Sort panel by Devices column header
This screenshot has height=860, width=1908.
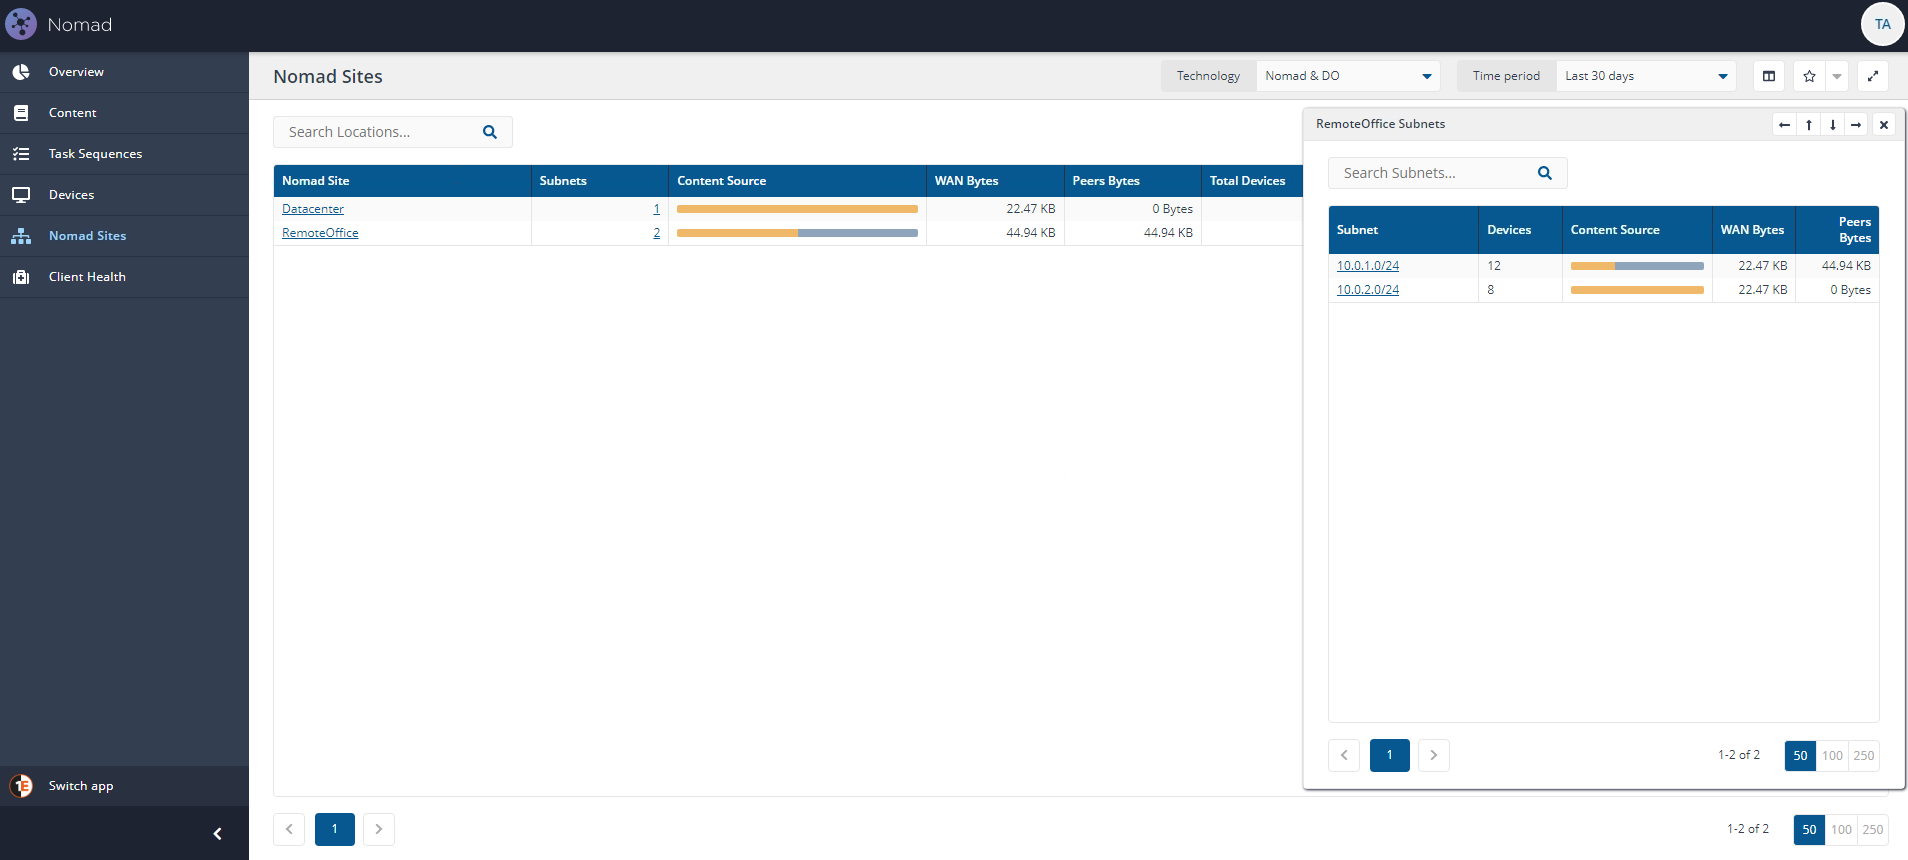(1520, 230)
